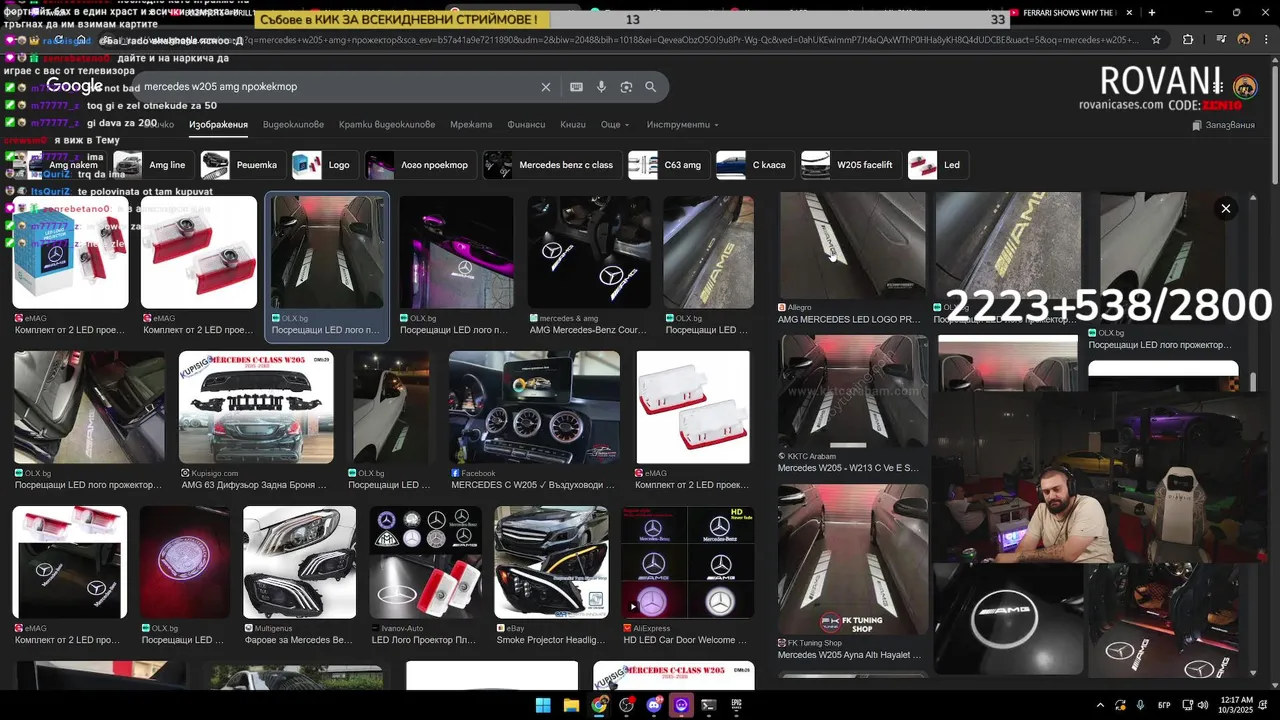
Task: Open FK Tuning Shop Mercedes W205 Ayna result
Action: tap(852, 560)
